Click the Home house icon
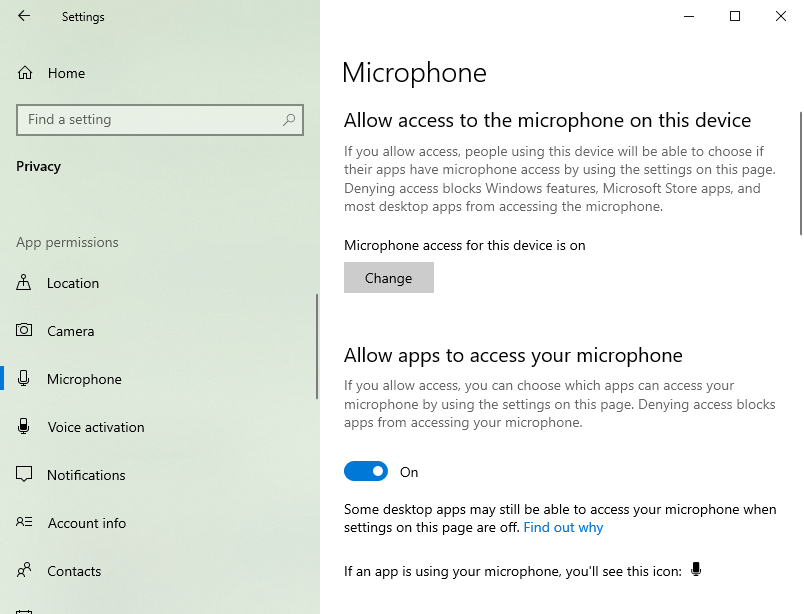The image size is (804, 614). (25, 73)
